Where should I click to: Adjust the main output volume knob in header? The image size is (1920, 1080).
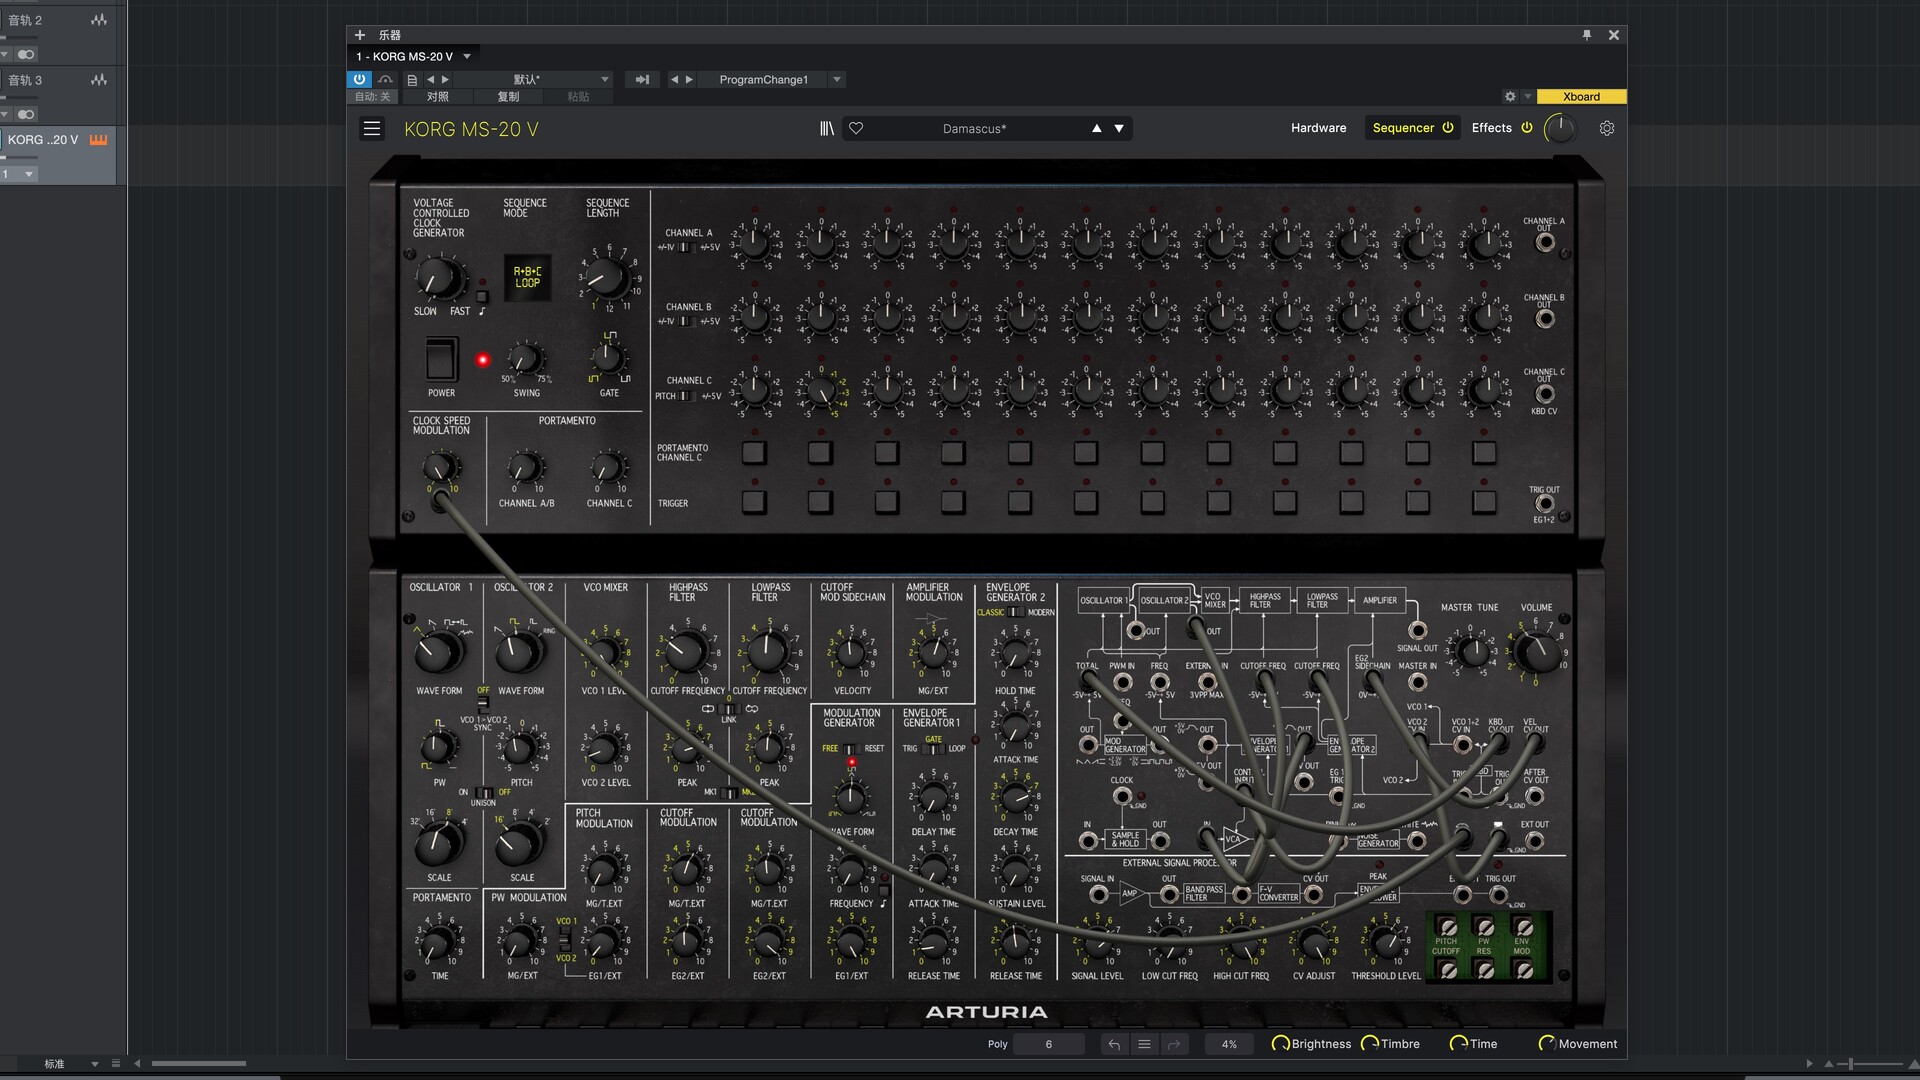pyautogui.click(x=1560, y=128)
